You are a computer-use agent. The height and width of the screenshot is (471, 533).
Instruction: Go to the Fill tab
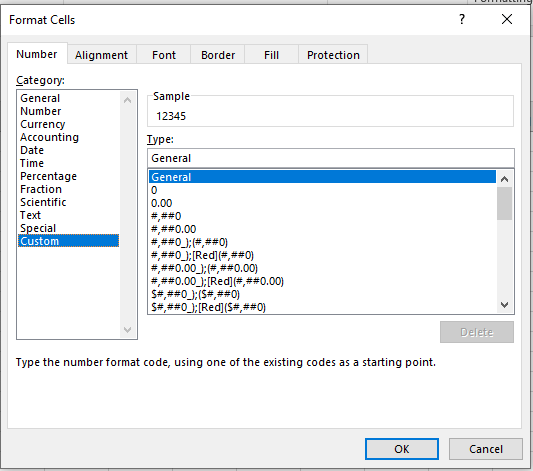(x=271, y=55)
